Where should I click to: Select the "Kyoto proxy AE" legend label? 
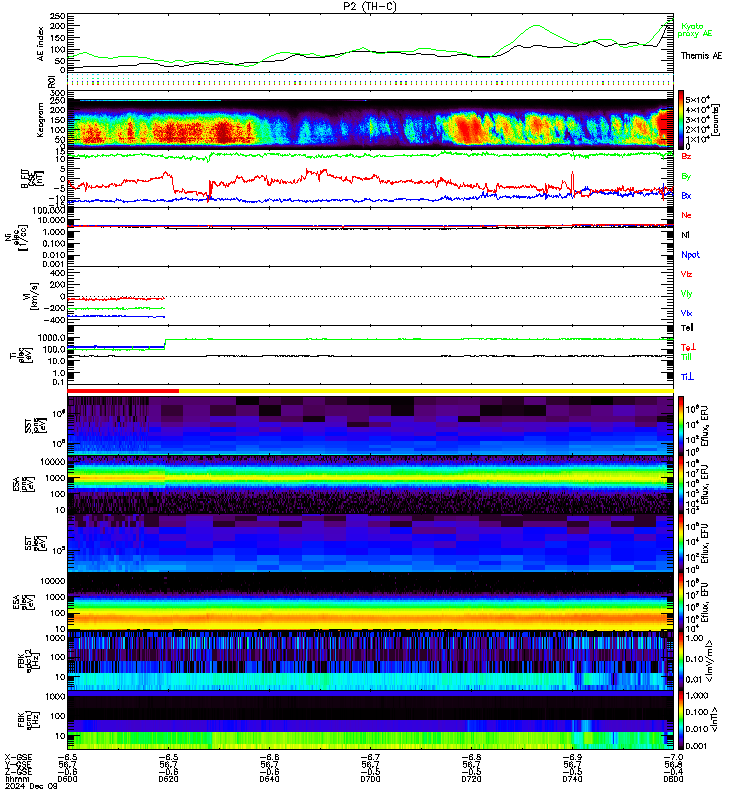694,30
